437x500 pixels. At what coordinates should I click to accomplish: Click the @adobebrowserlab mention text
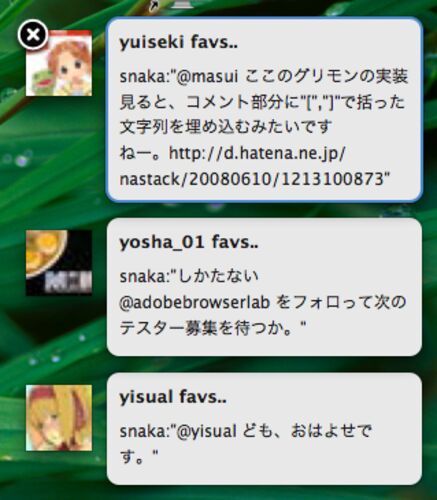[x=195, y=303]
